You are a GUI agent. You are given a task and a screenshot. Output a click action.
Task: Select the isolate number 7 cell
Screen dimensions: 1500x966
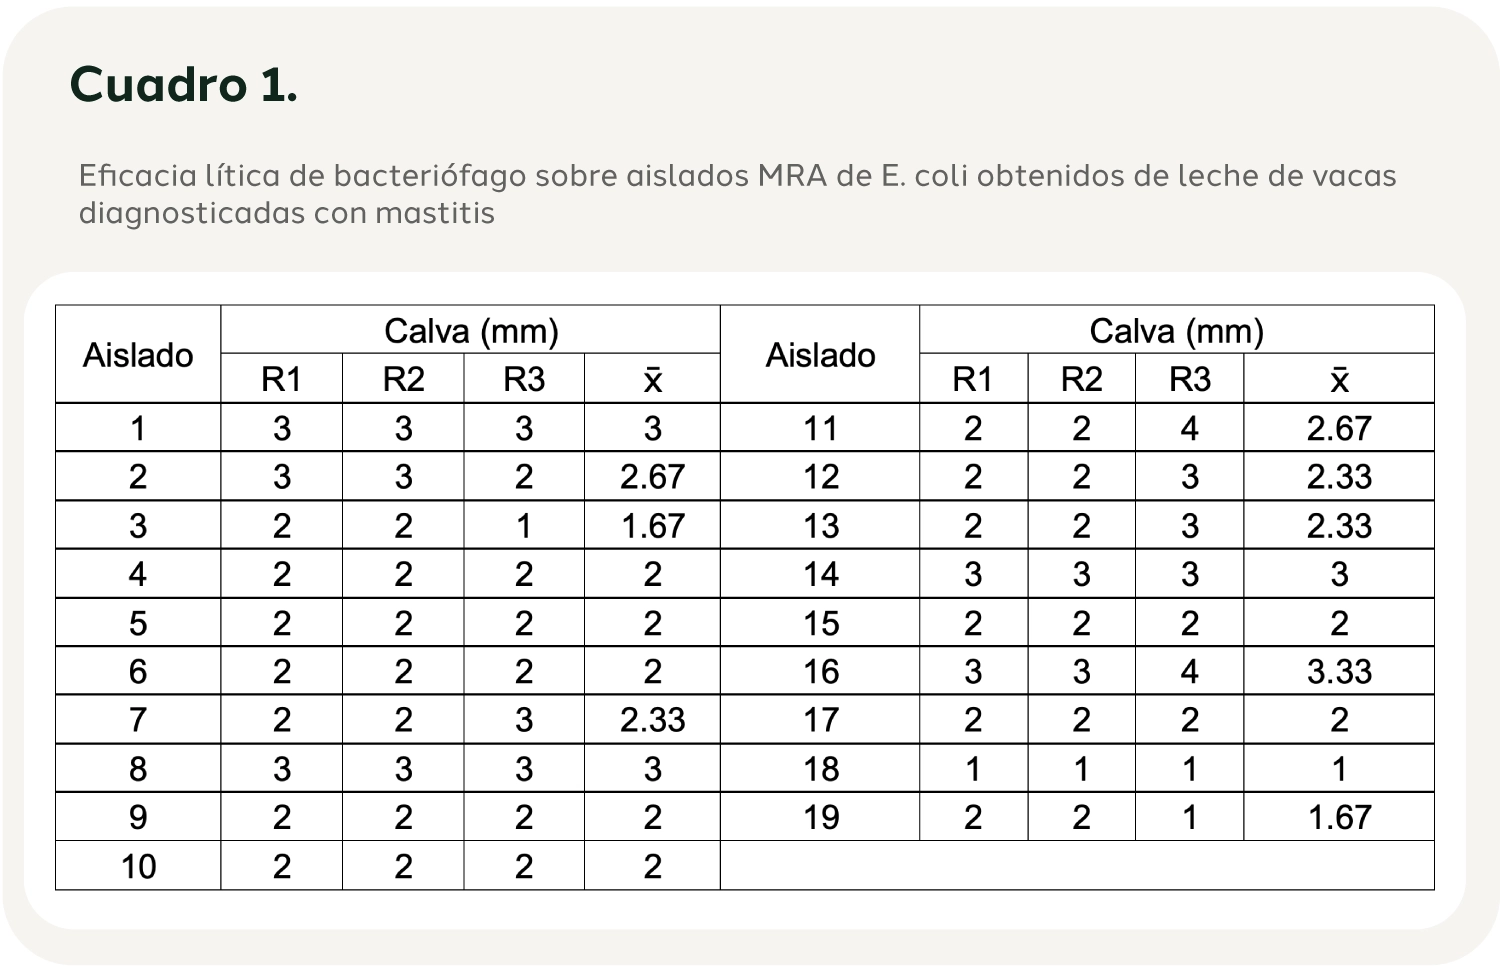[138, 720]
